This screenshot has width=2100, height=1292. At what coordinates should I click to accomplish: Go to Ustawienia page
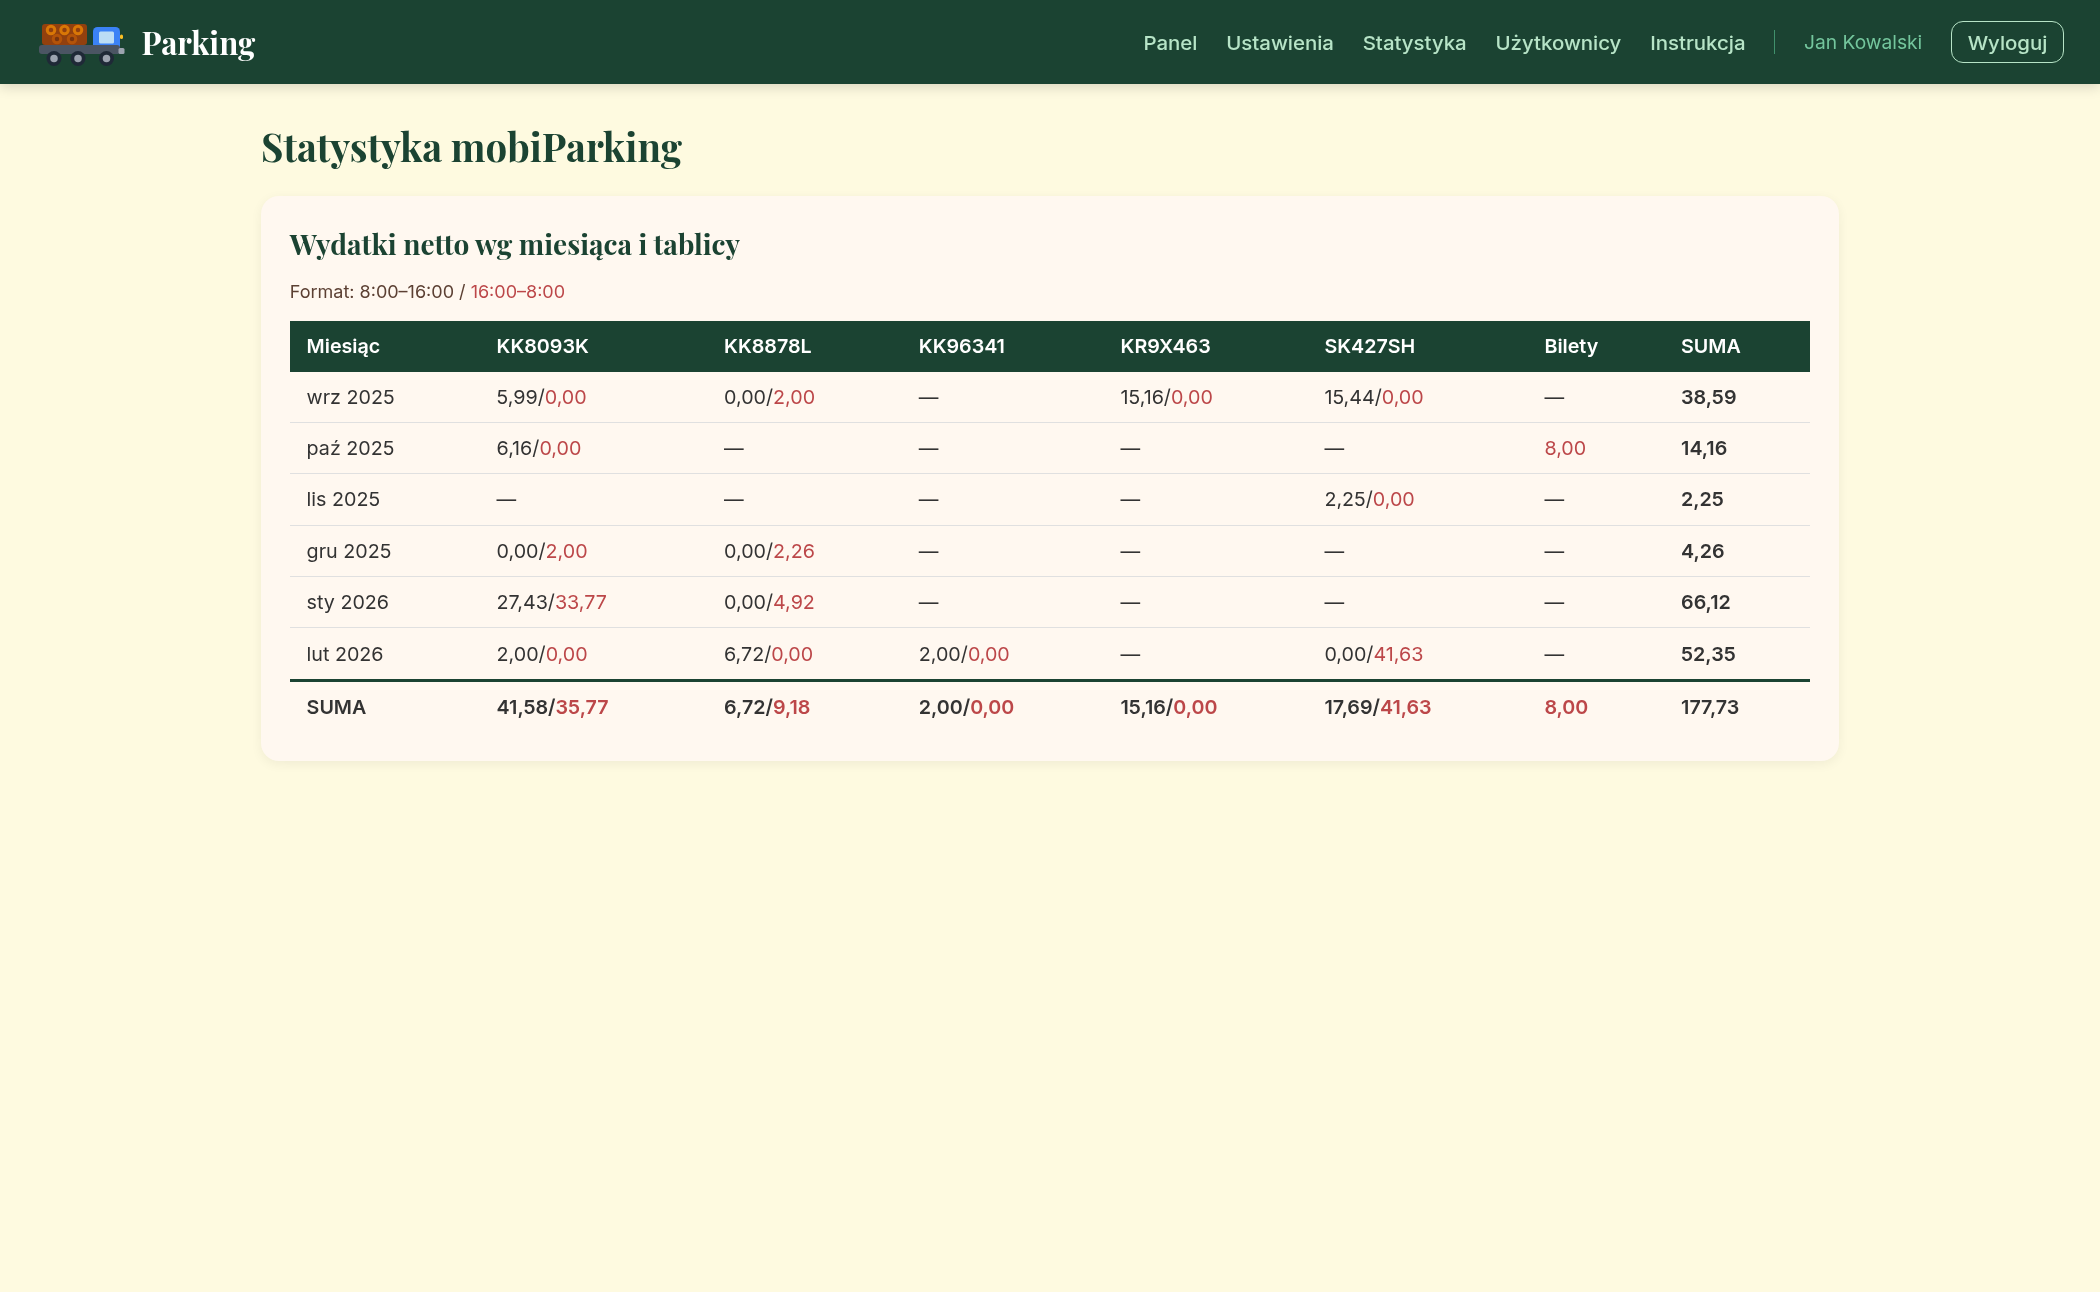point(1279,43)
